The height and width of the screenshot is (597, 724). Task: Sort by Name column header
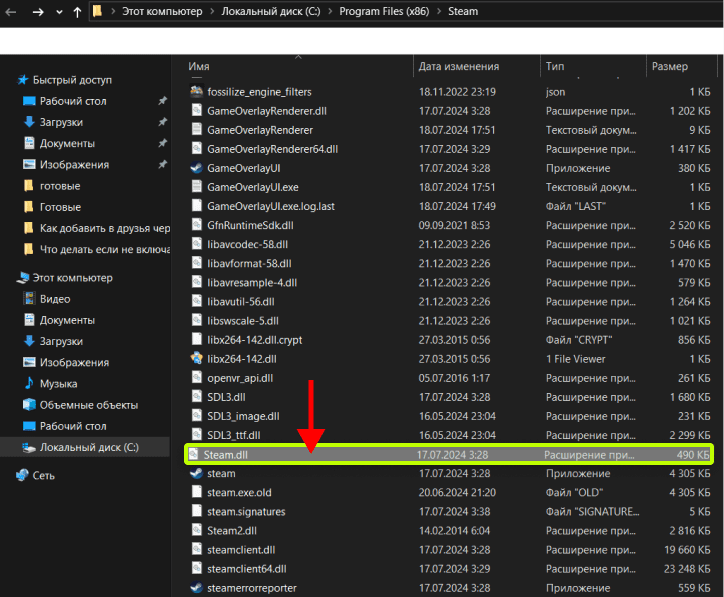[199, 66]
